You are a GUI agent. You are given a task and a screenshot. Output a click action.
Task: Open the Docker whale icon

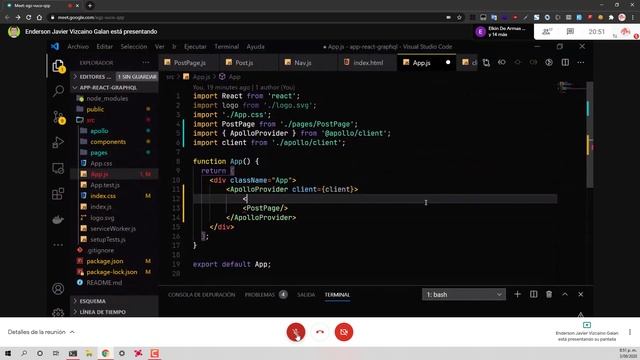(x=58, y=220)
